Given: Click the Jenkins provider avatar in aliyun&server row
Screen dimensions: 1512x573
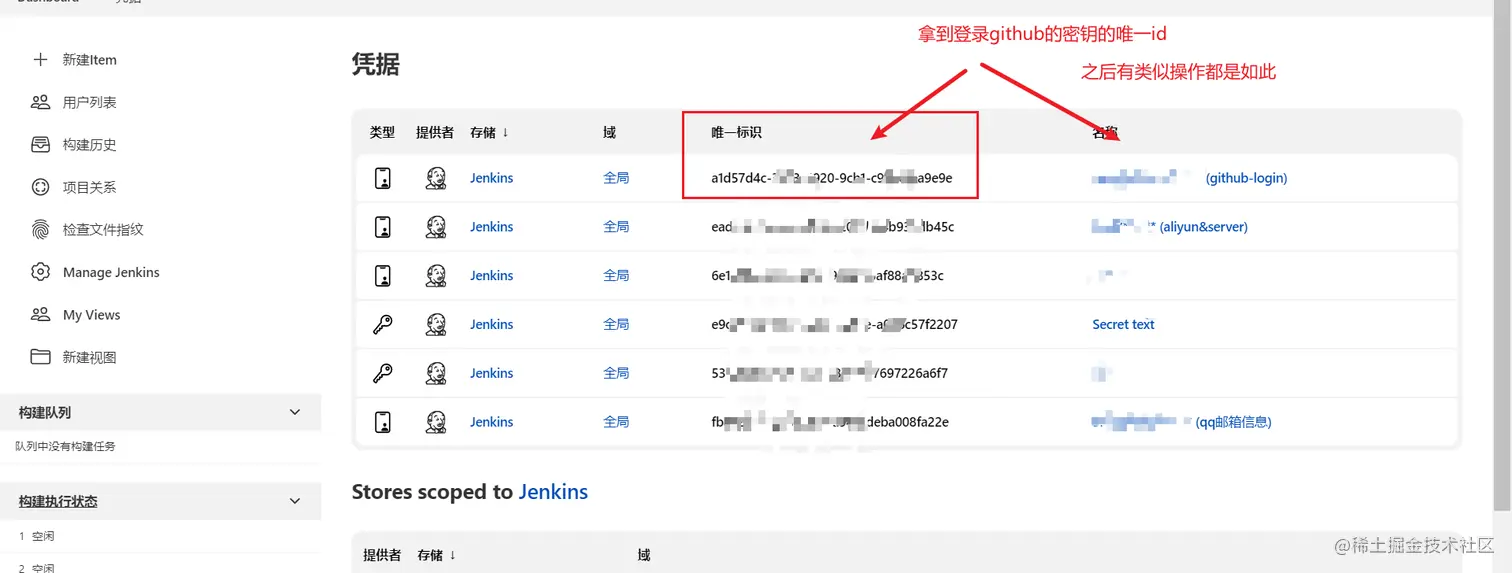Looking at the screenshot, I should (435, 227).
